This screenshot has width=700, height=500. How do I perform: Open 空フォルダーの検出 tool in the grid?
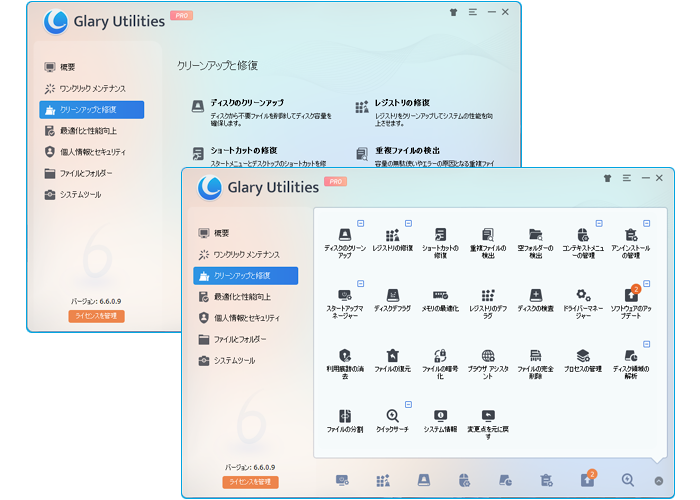click(535, 242)
